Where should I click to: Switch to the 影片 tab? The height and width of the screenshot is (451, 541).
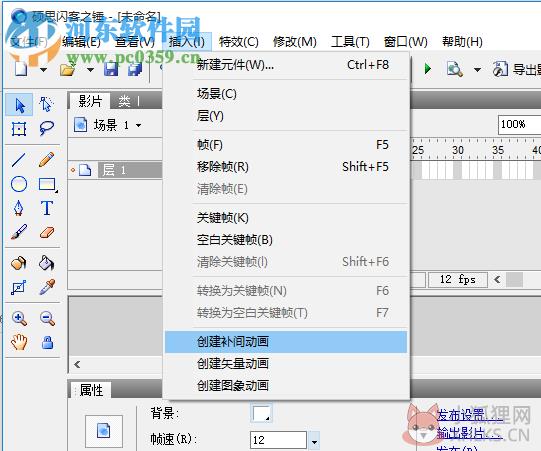coord(90,101)
